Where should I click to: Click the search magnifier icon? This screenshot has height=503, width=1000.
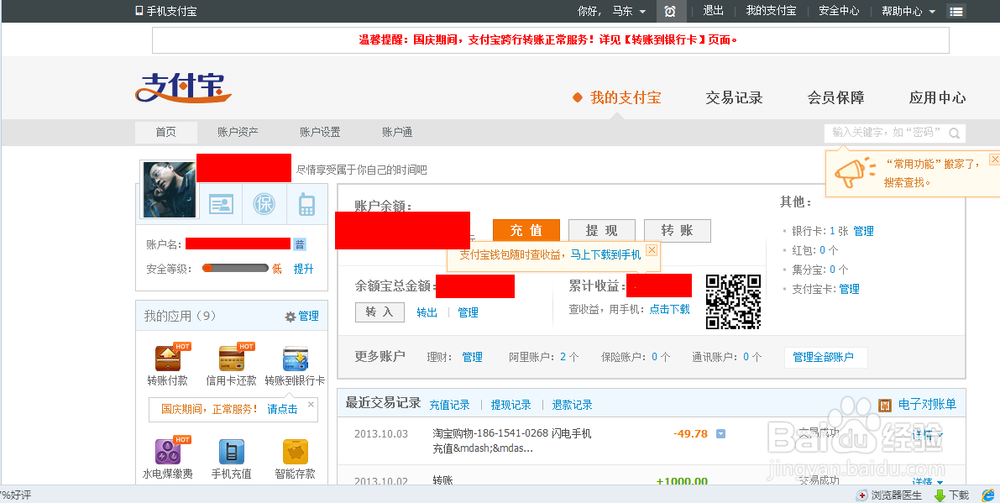tap(954, 133)
